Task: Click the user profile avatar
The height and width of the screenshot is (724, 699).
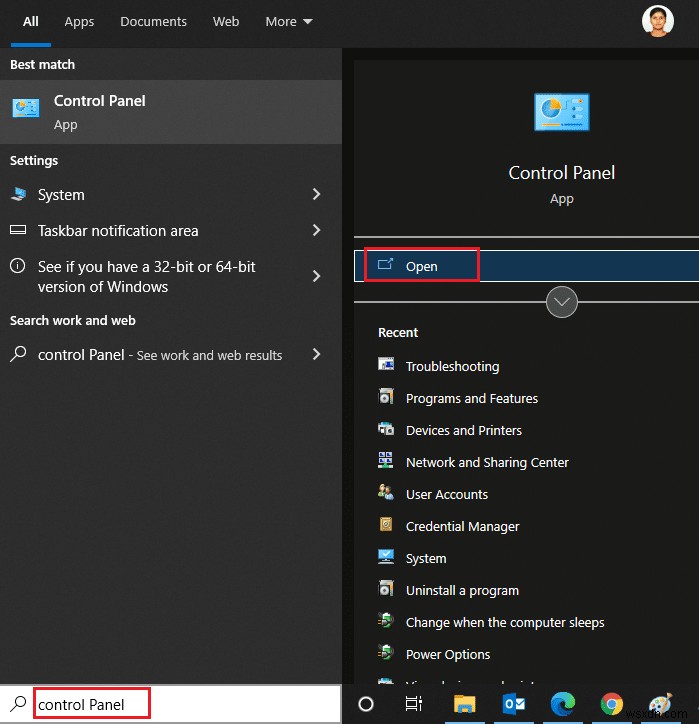Action: coord(657,21)
